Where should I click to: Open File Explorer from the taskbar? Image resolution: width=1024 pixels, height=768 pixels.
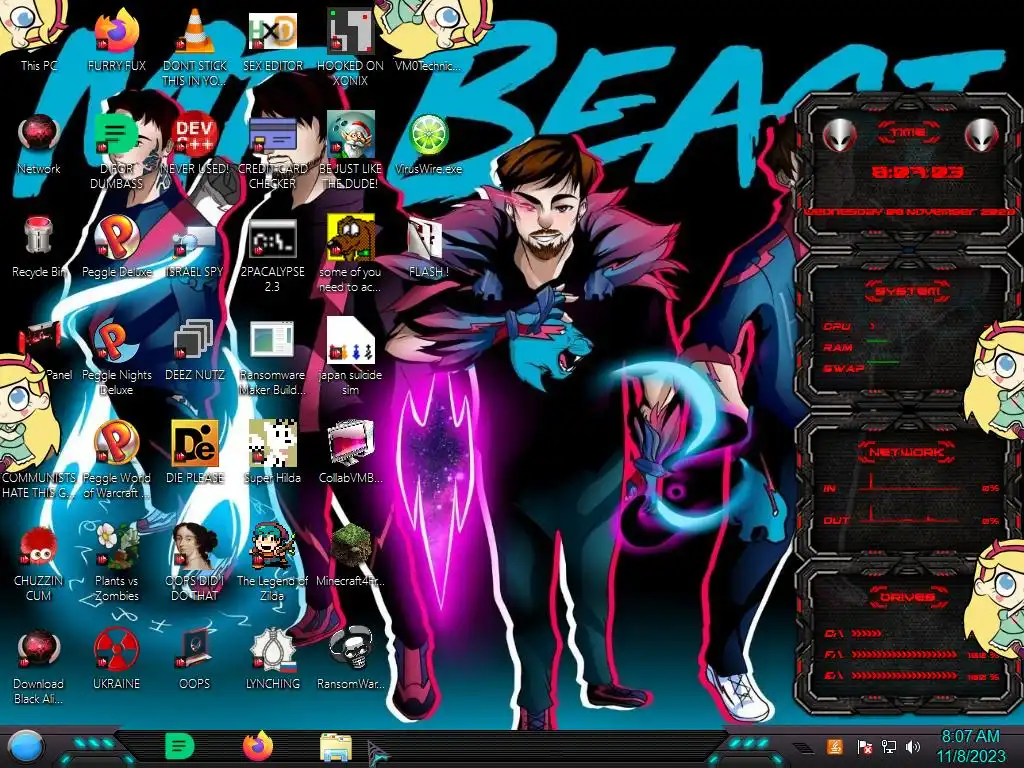336,748
